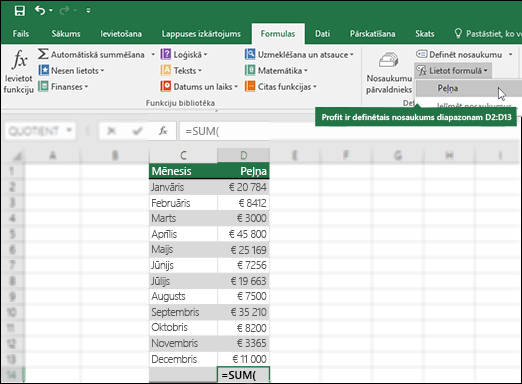Select the Maijs cell
Screen dimensions: 522x384
click(x=183, y=250)
